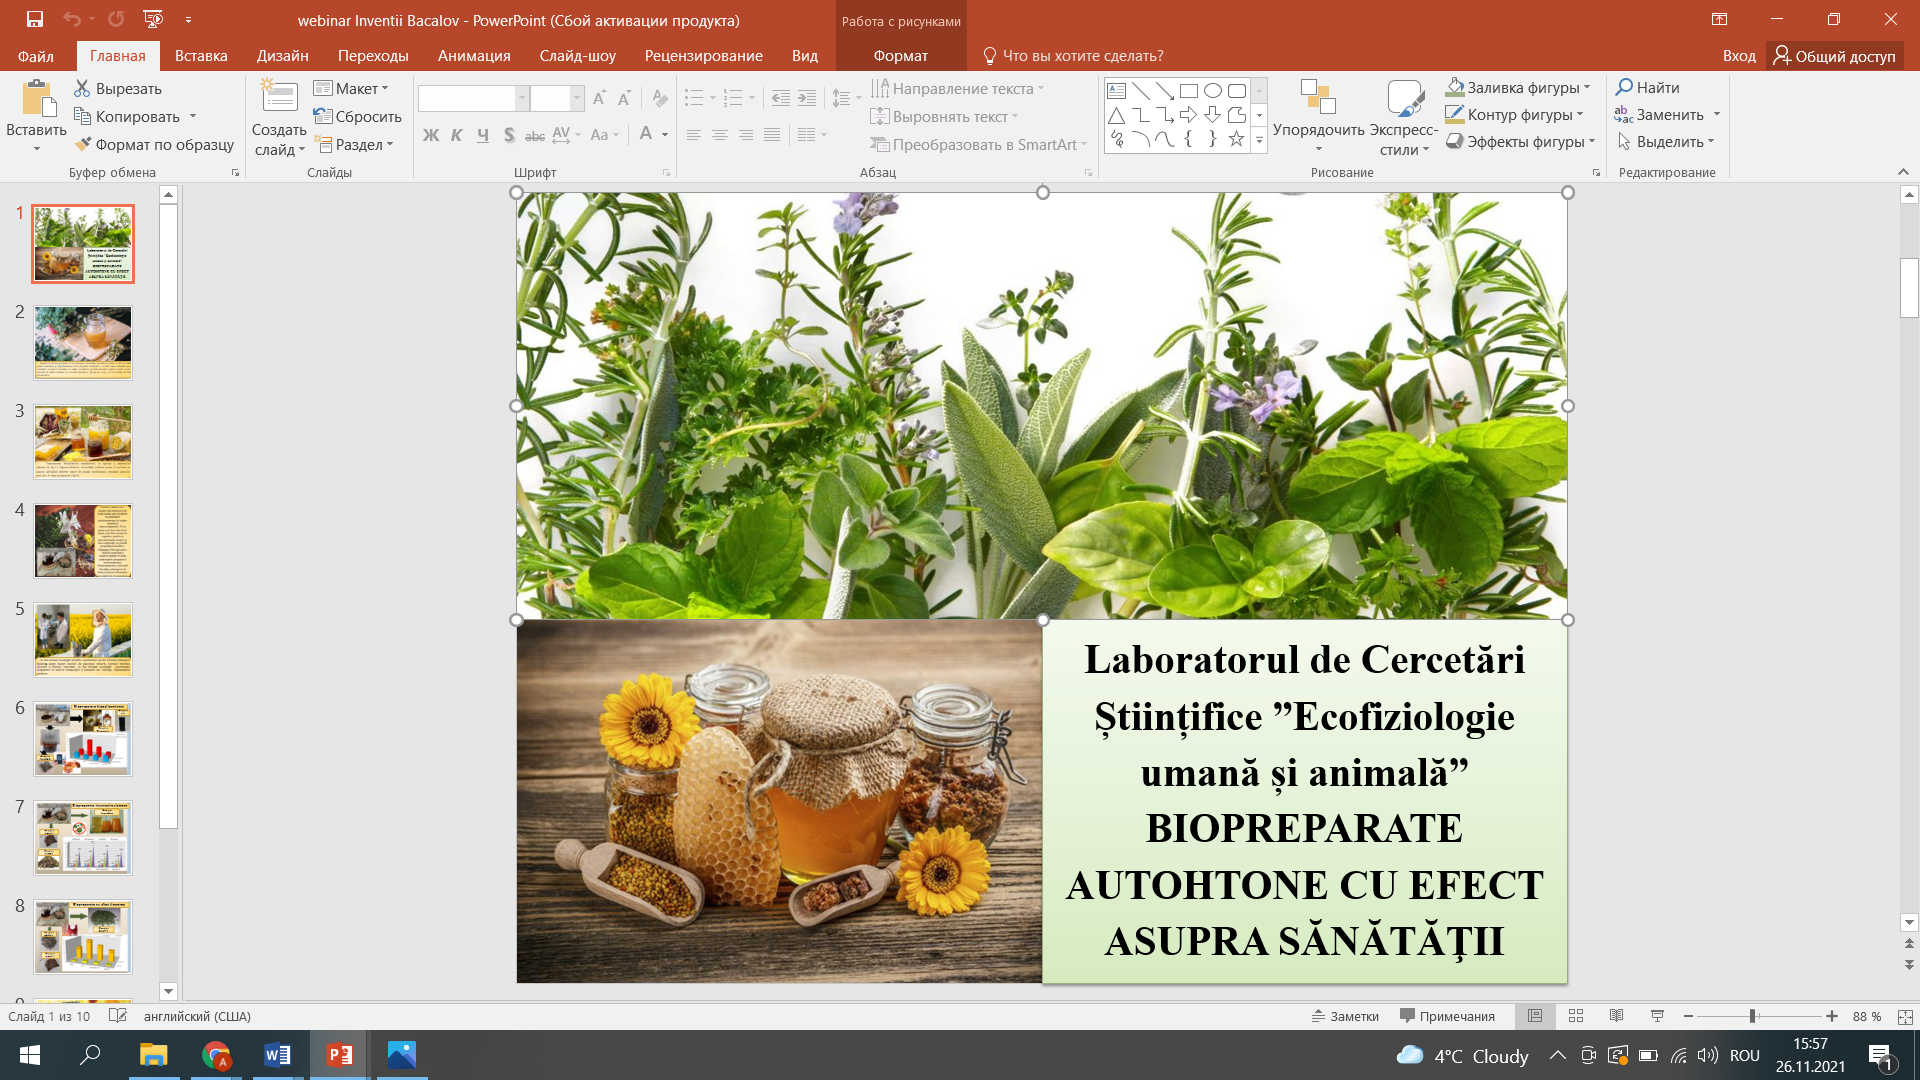Click the zoom in plus button

tap(1832, 1016)
